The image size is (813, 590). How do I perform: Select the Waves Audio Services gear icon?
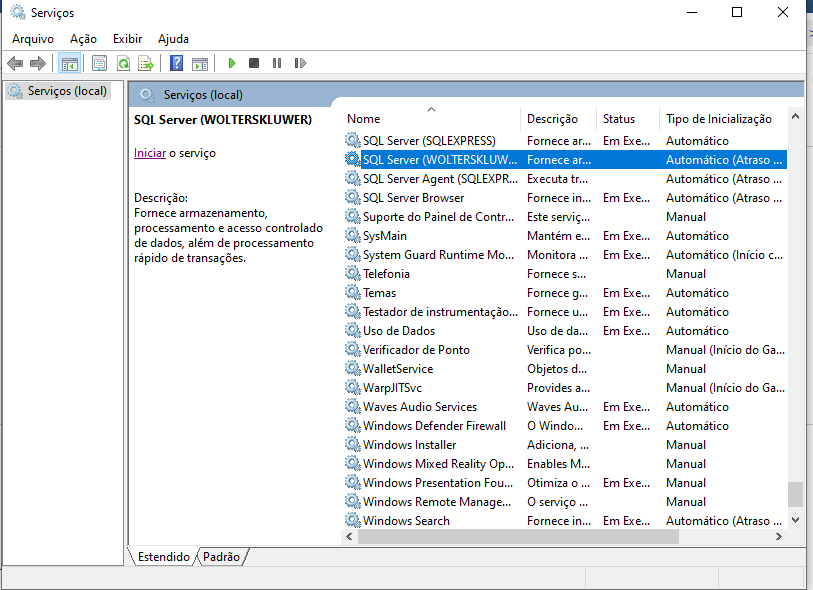(x=353, y=406)
